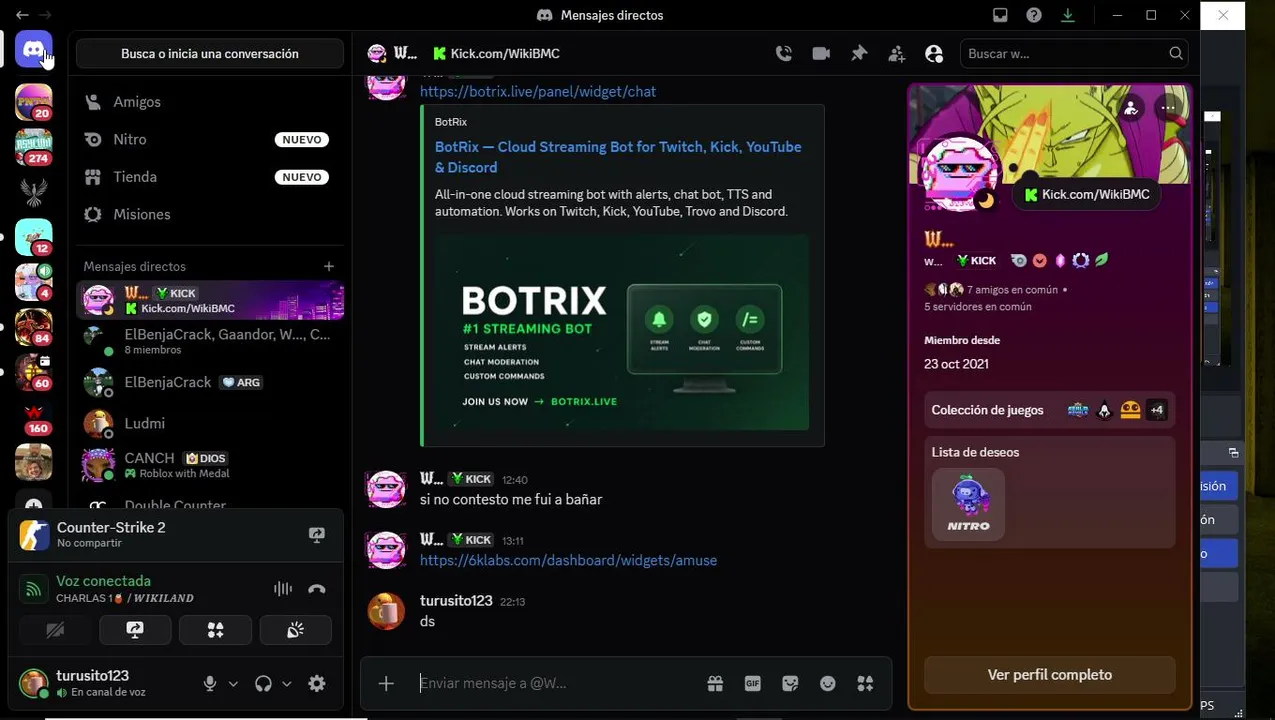Open the CANCH direct message
The width and height of the screenshot is (1275, 720).
click(x=210, y=465)
